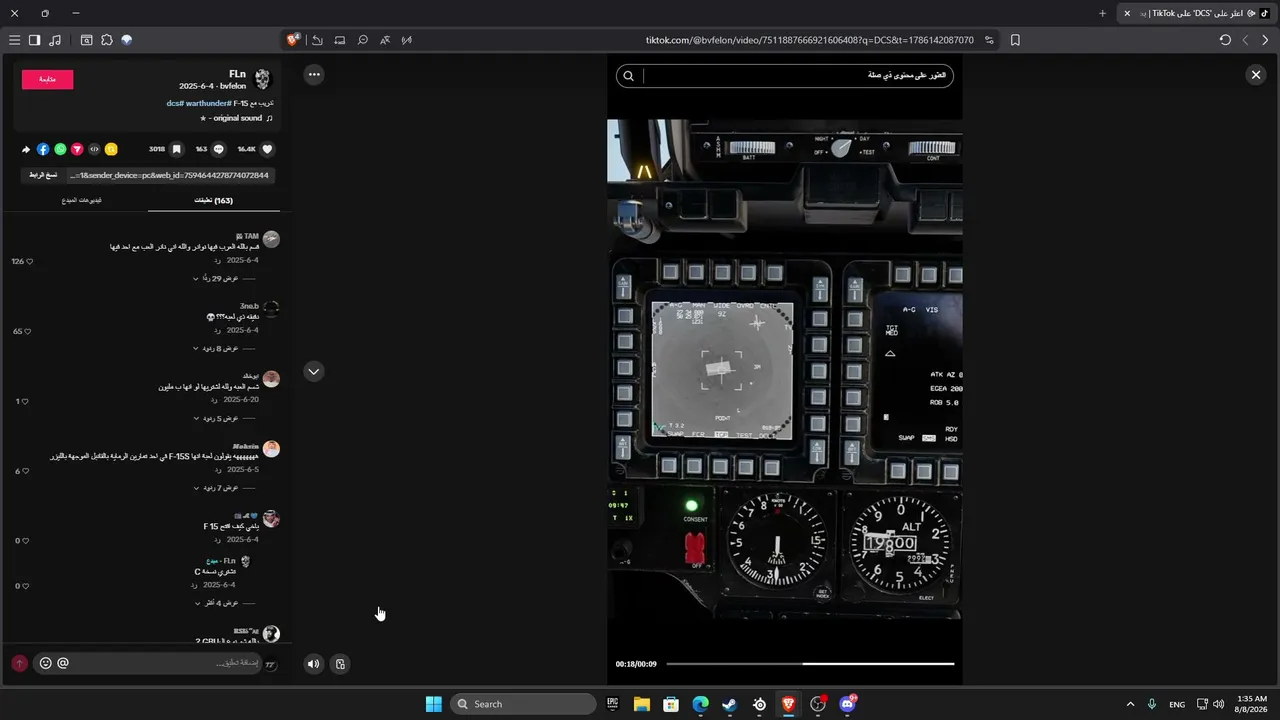The image size is (1280, 720).
Task: Open a new browser tab
Action: click(1102, 13)
